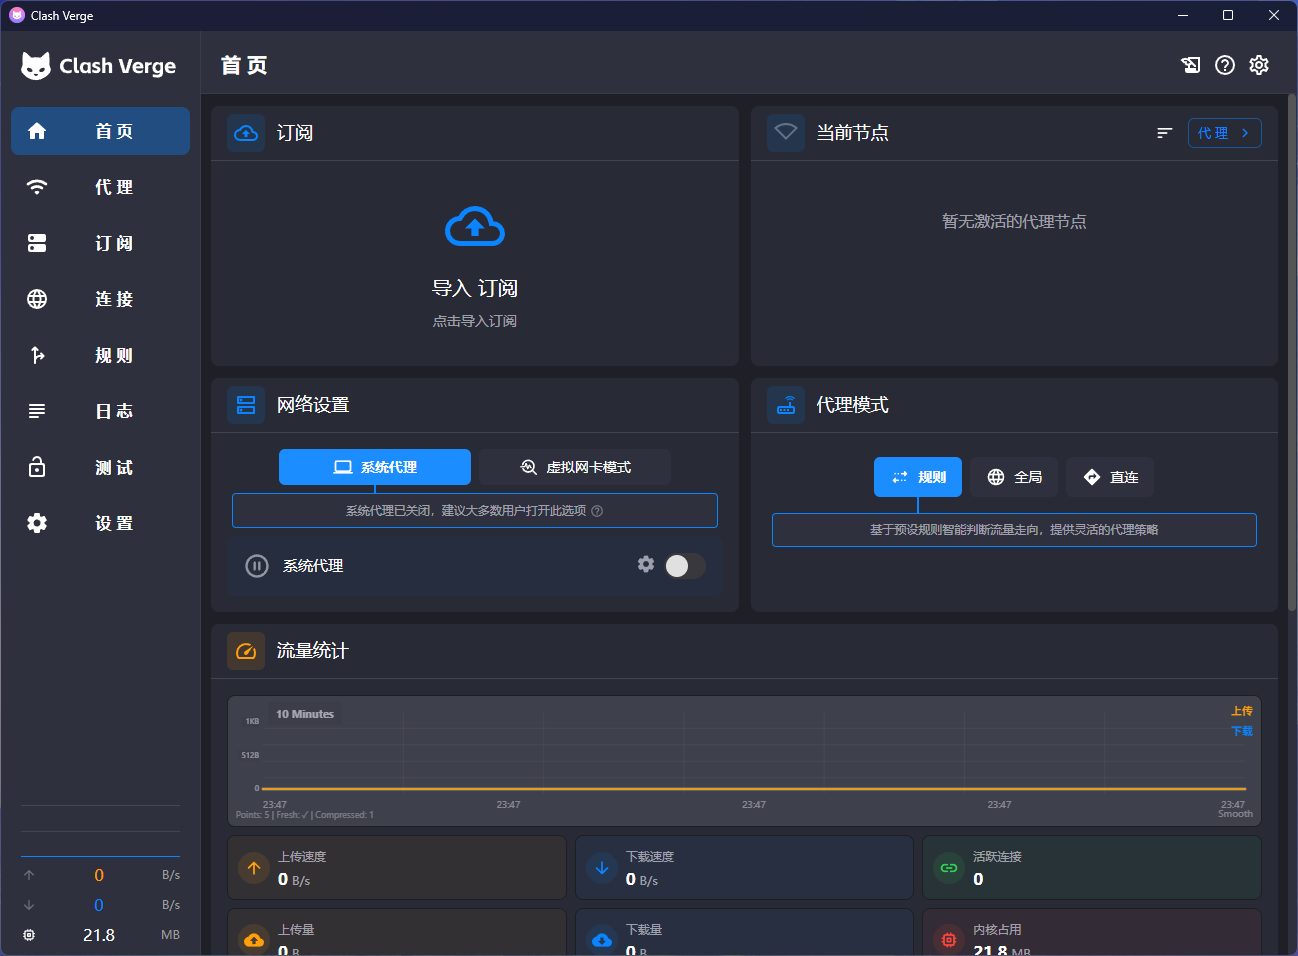Click the Clash Verge cat logo
The image size is (1298, 956).
pyautogui.click(x=36, y=66)
